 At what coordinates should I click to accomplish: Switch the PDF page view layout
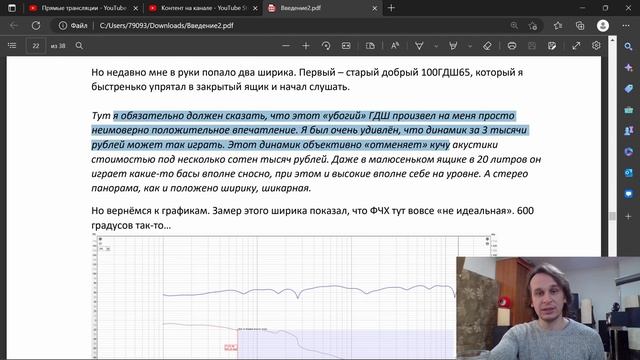coord(370,46)
